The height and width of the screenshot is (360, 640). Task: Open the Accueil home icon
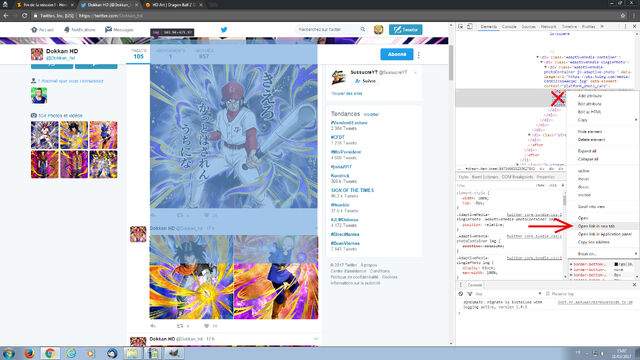tap(34, 29)
